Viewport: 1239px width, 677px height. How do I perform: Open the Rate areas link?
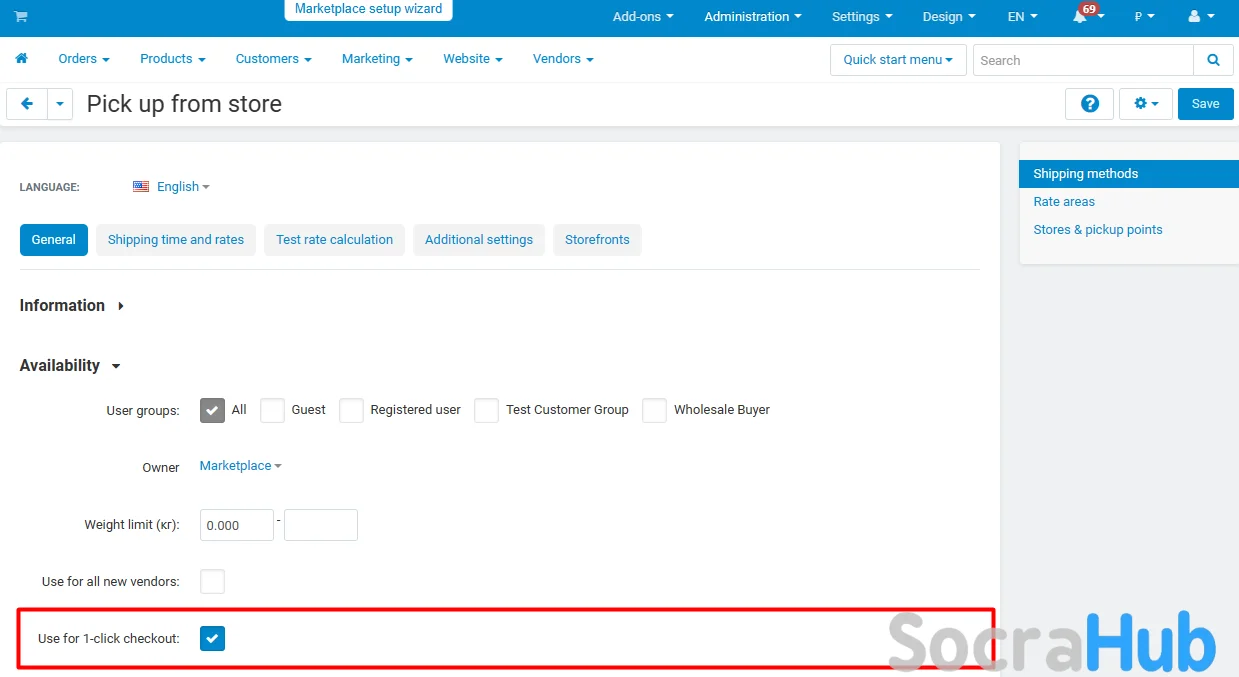1063,202
